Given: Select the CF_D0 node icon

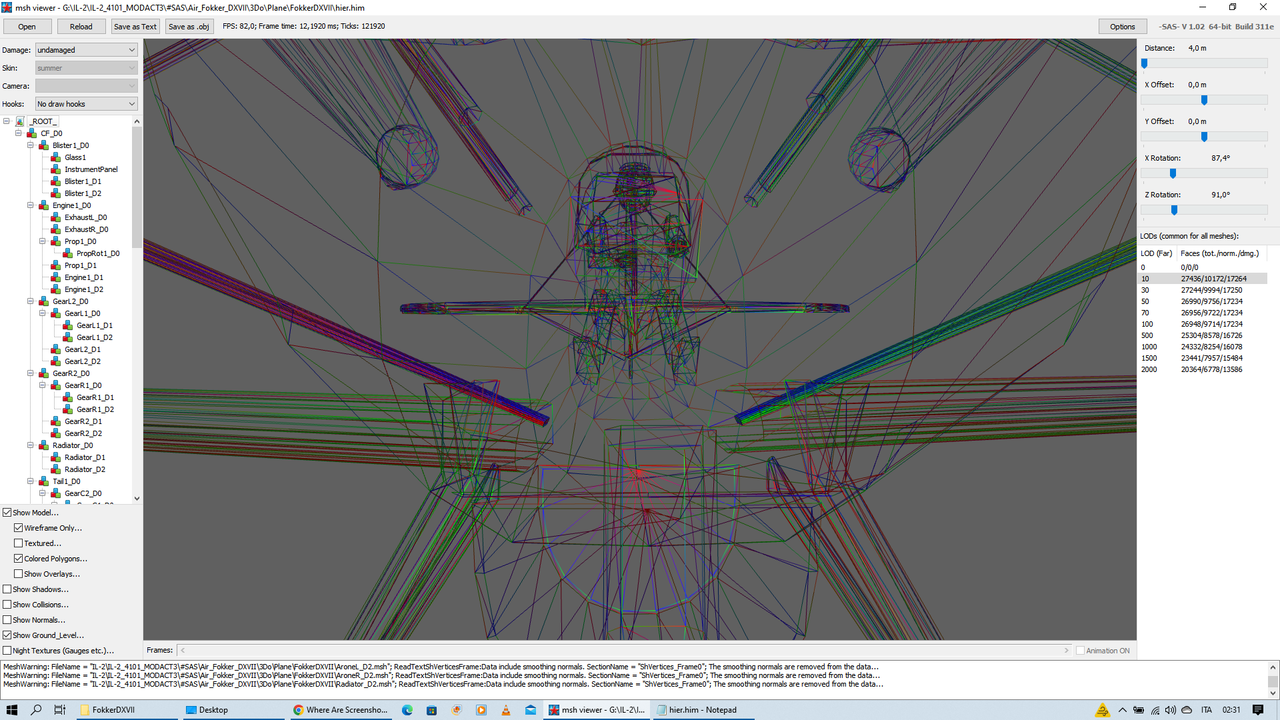Looking at the screenshot, I should point(30,133).
